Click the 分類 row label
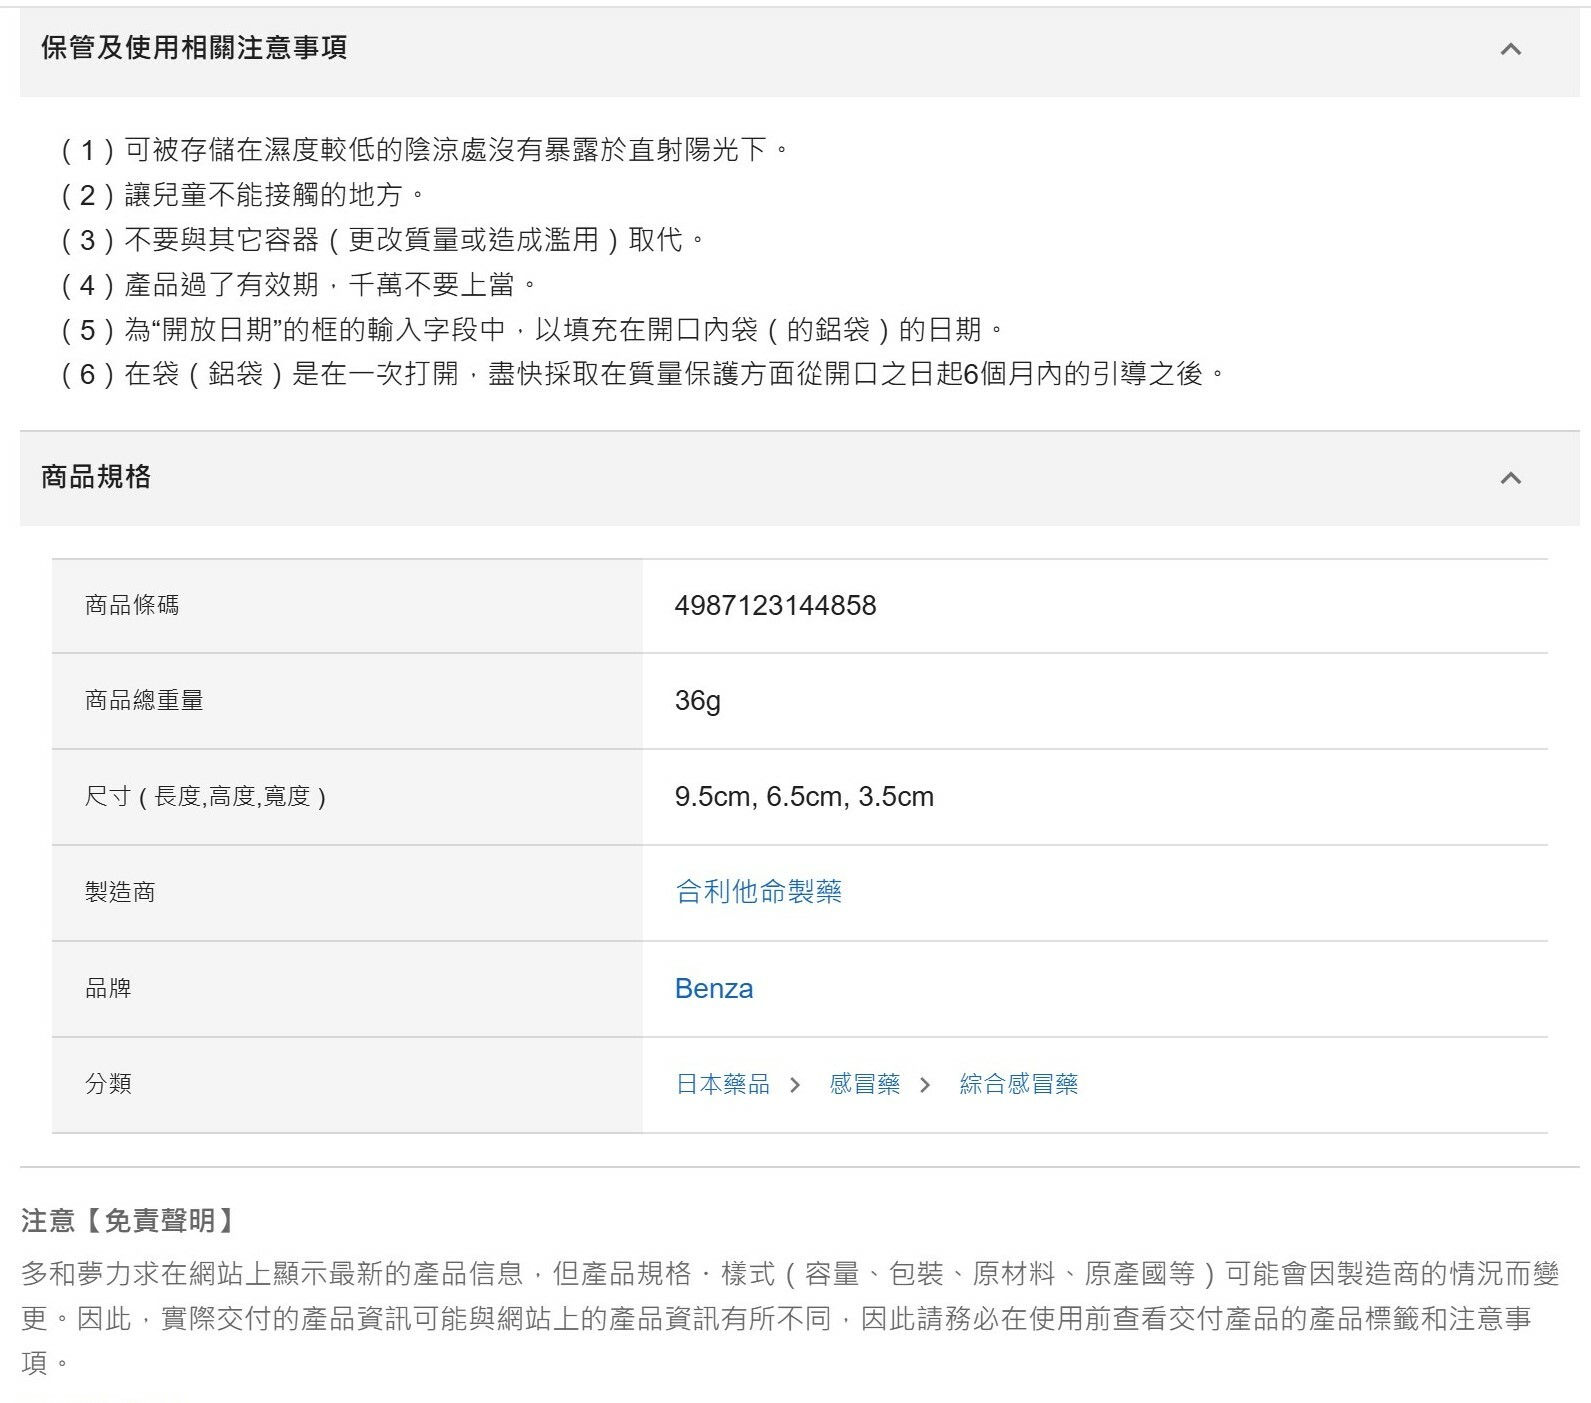This screenshot has height=1403, width=1591. click(x=108, y=1084)
